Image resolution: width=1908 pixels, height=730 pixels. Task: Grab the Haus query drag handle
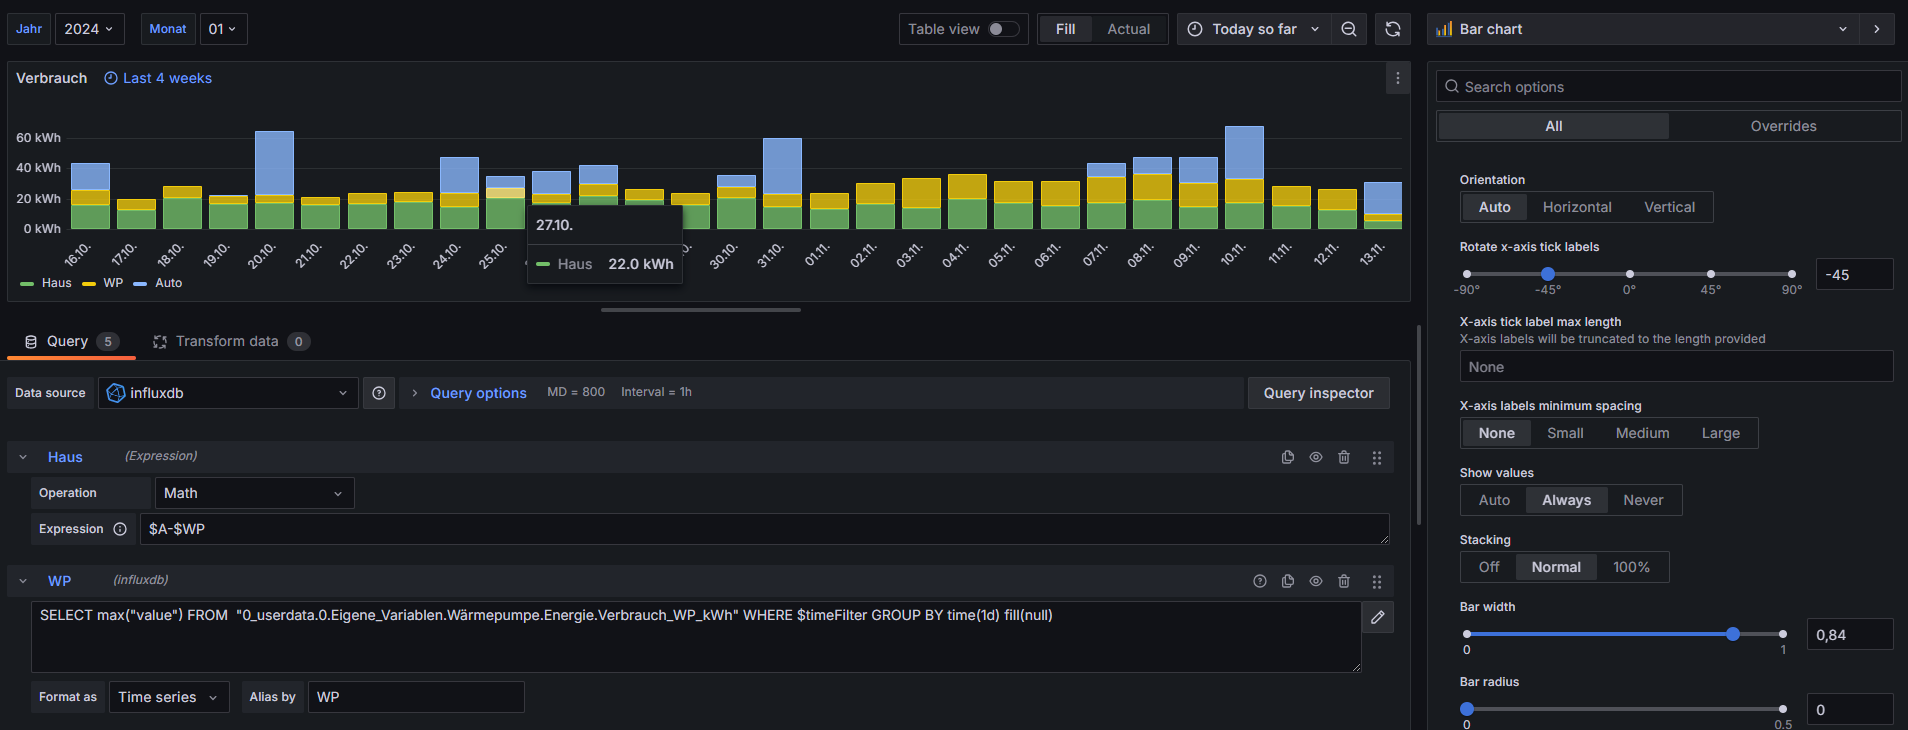pos(1377,457)
